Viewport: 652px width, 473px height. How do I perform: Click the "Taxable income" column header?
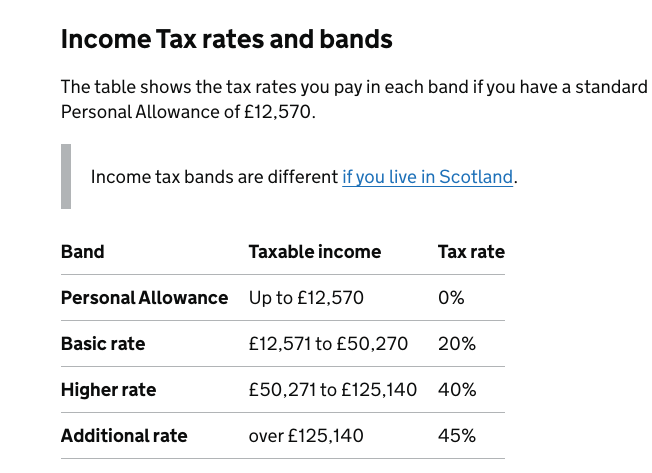(x=314, y=252)
